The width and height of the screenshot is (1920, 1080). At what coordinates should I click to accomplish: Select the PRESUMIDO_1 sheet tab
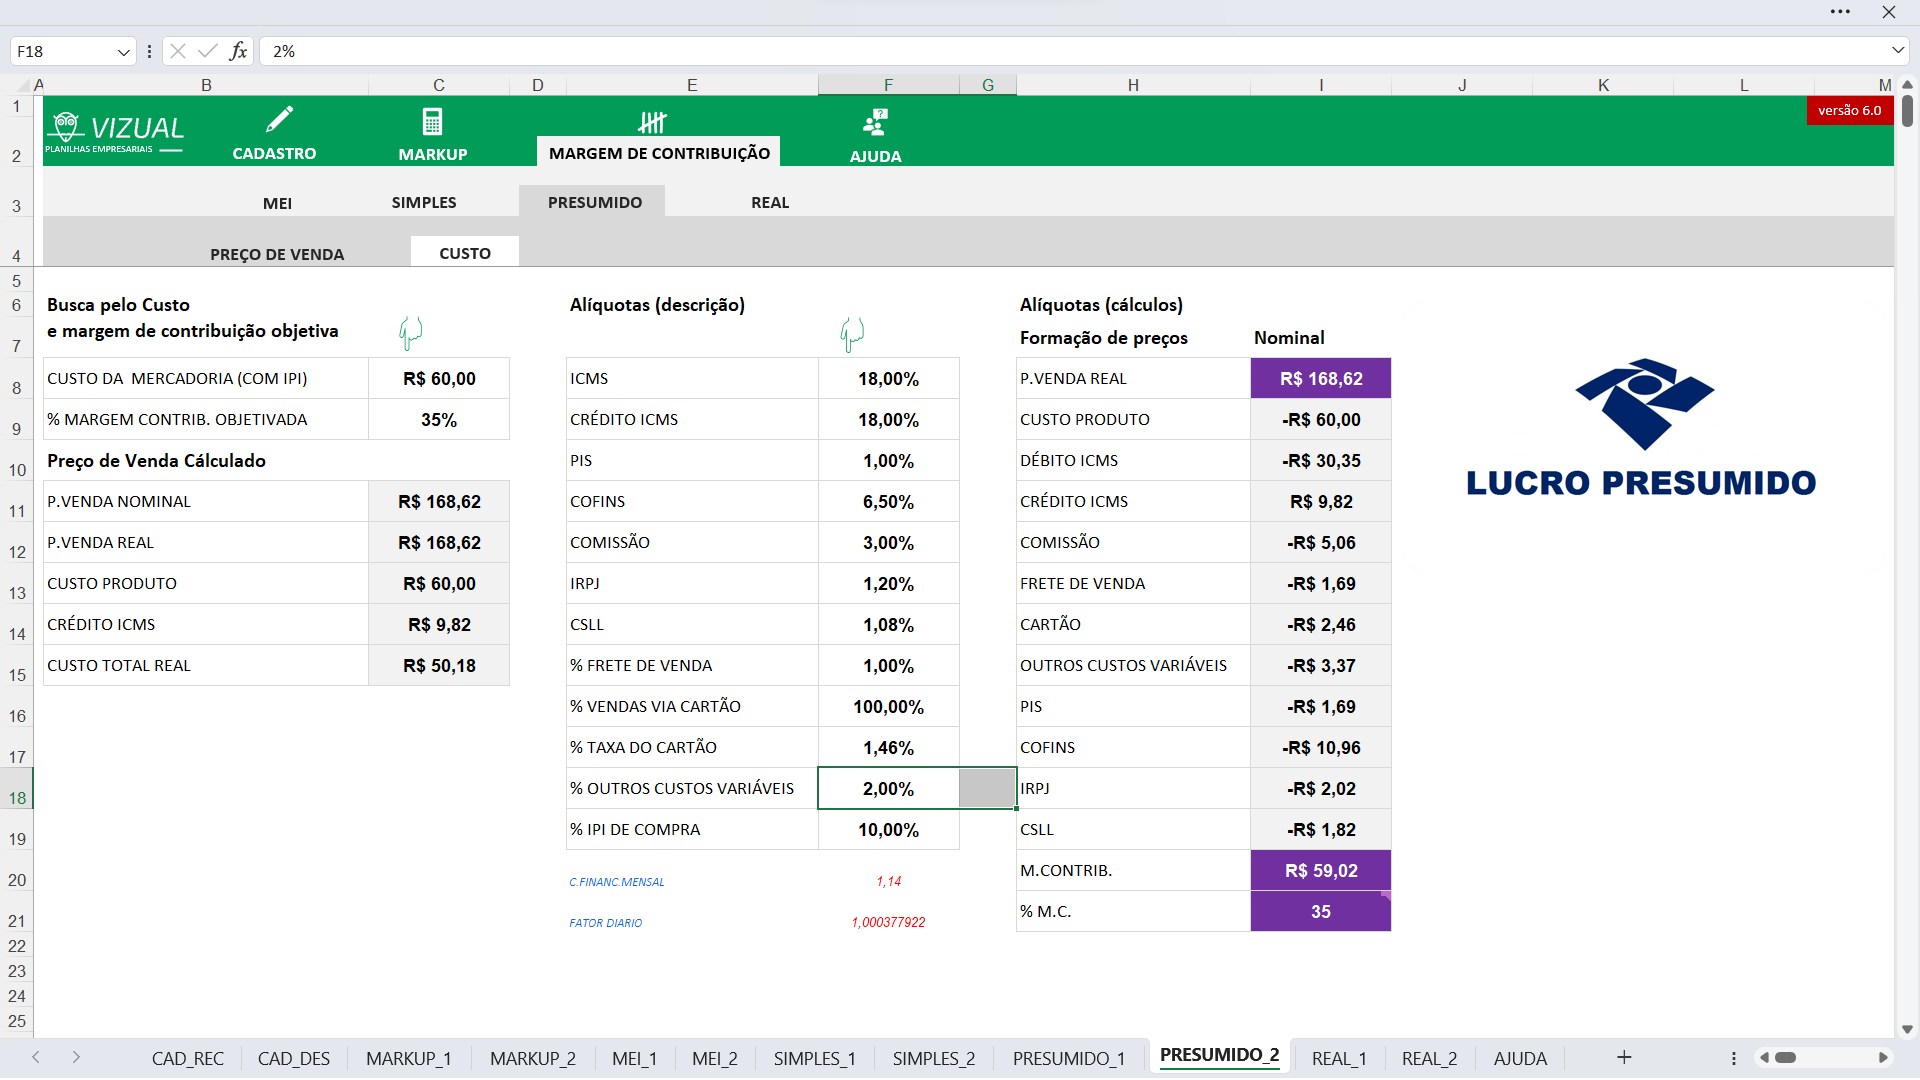point(1068,1058)
